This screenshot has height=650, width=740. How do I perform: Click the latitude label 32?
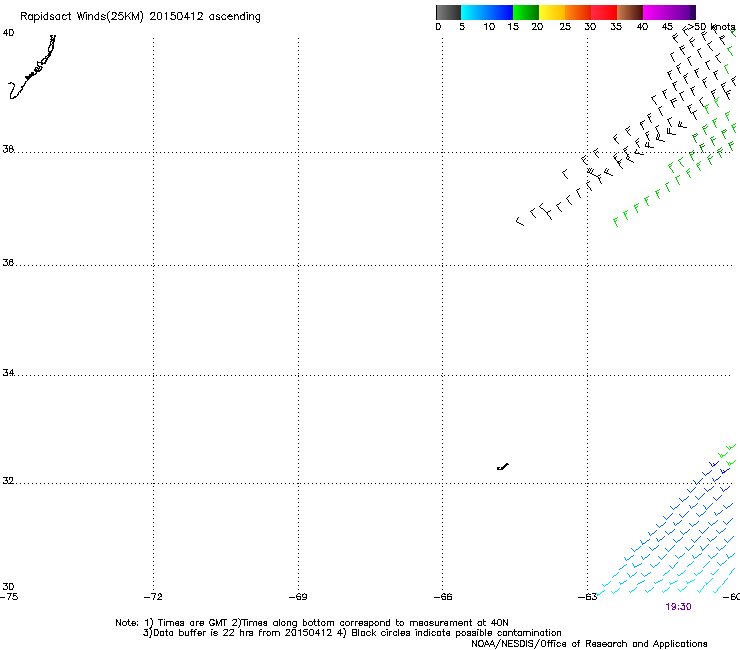point(8,481)
